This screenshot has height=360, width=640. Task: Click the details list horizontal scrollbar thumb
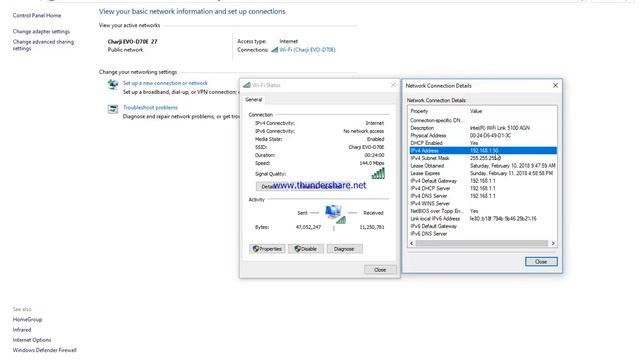pyautogui.click(x=481, y=243)
